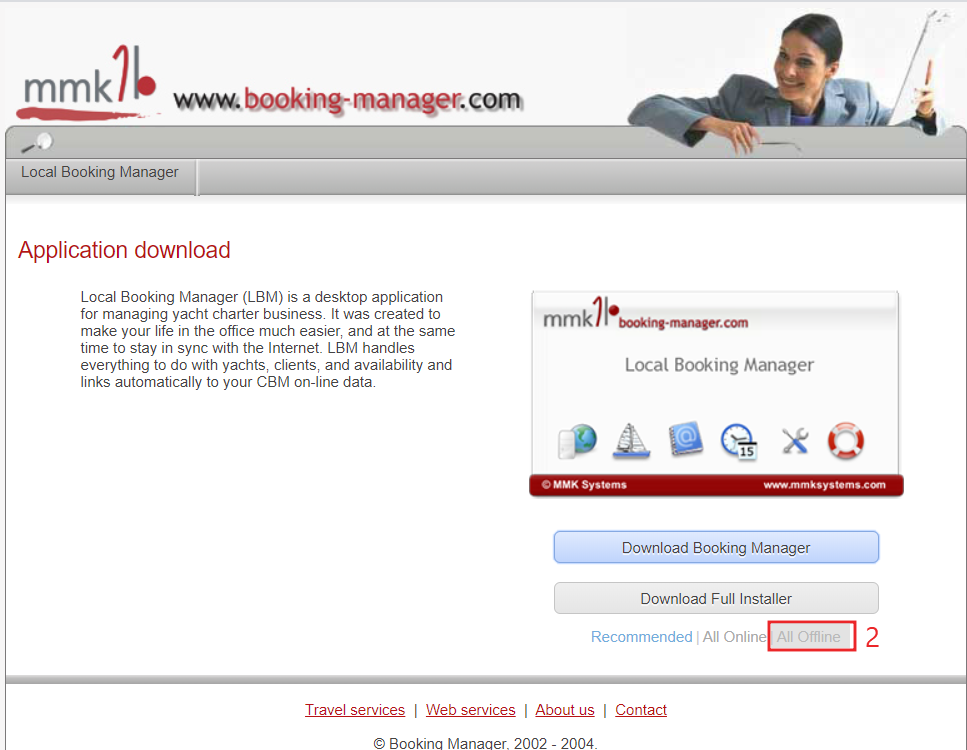Select the All Online option
This screenshot has height=750, width=967.
(x=734, y=637)
